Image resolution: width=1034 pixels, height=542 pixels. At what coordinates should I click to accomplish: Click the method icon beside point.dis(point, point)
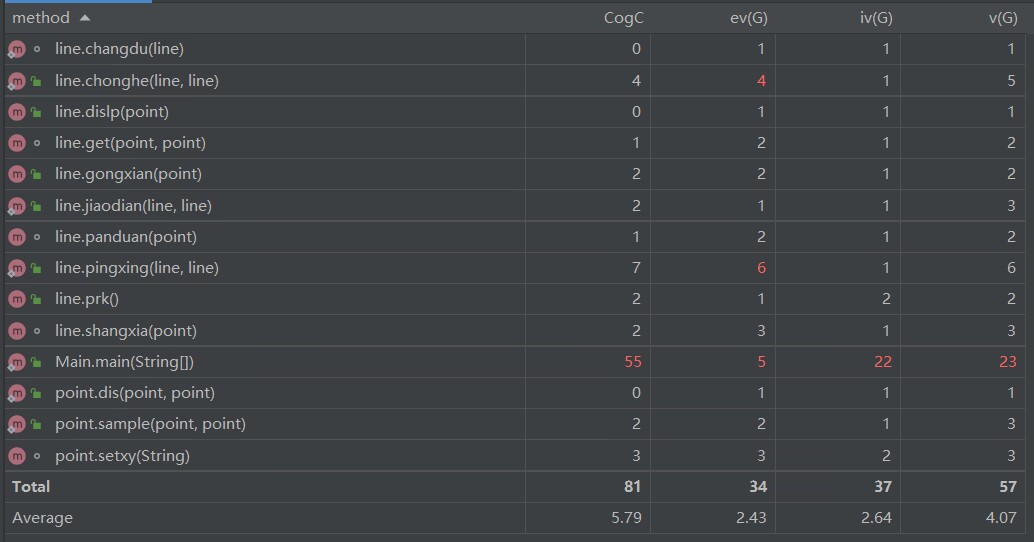coord(17,393)
